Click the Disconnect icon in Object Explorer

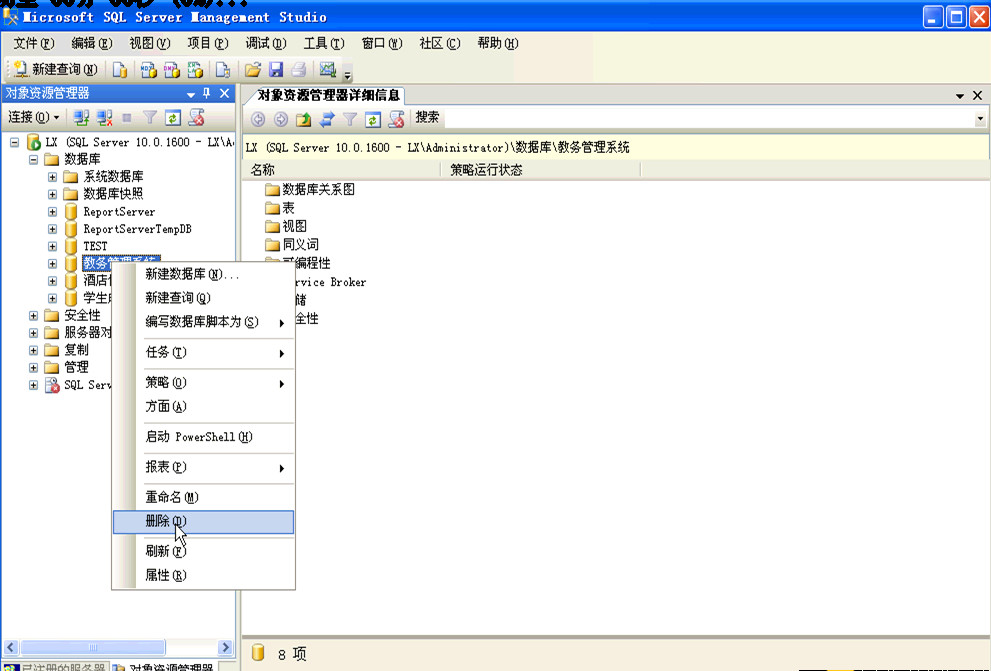104,118
